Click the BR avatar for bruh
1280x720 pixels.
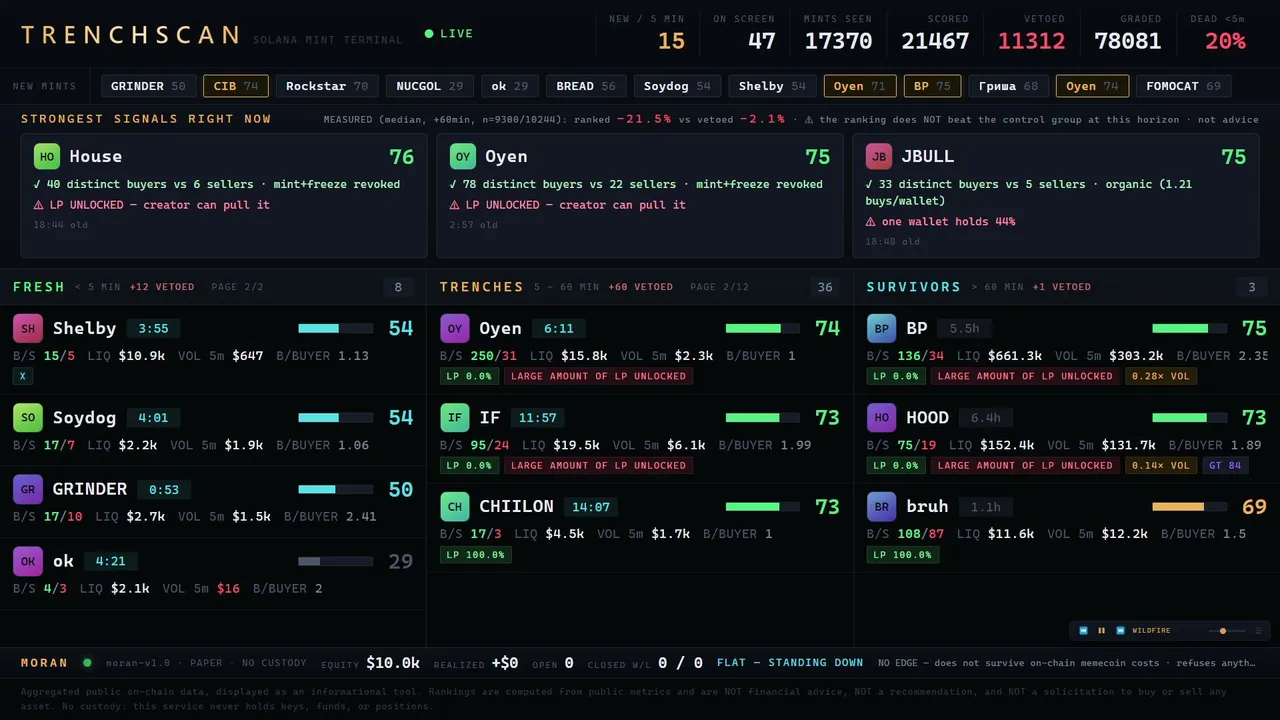(882, 506)
